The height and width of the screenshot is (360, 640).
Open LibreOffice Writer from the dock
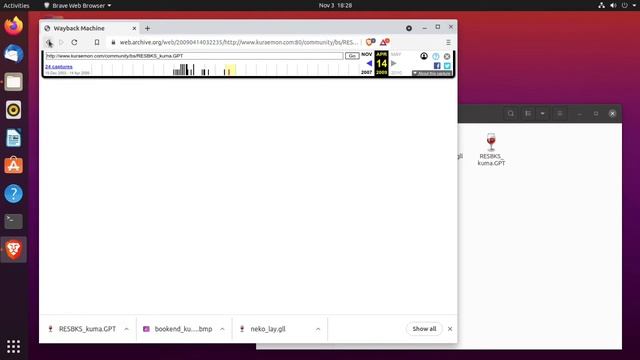pyautogui.click(x=13, y=138)
